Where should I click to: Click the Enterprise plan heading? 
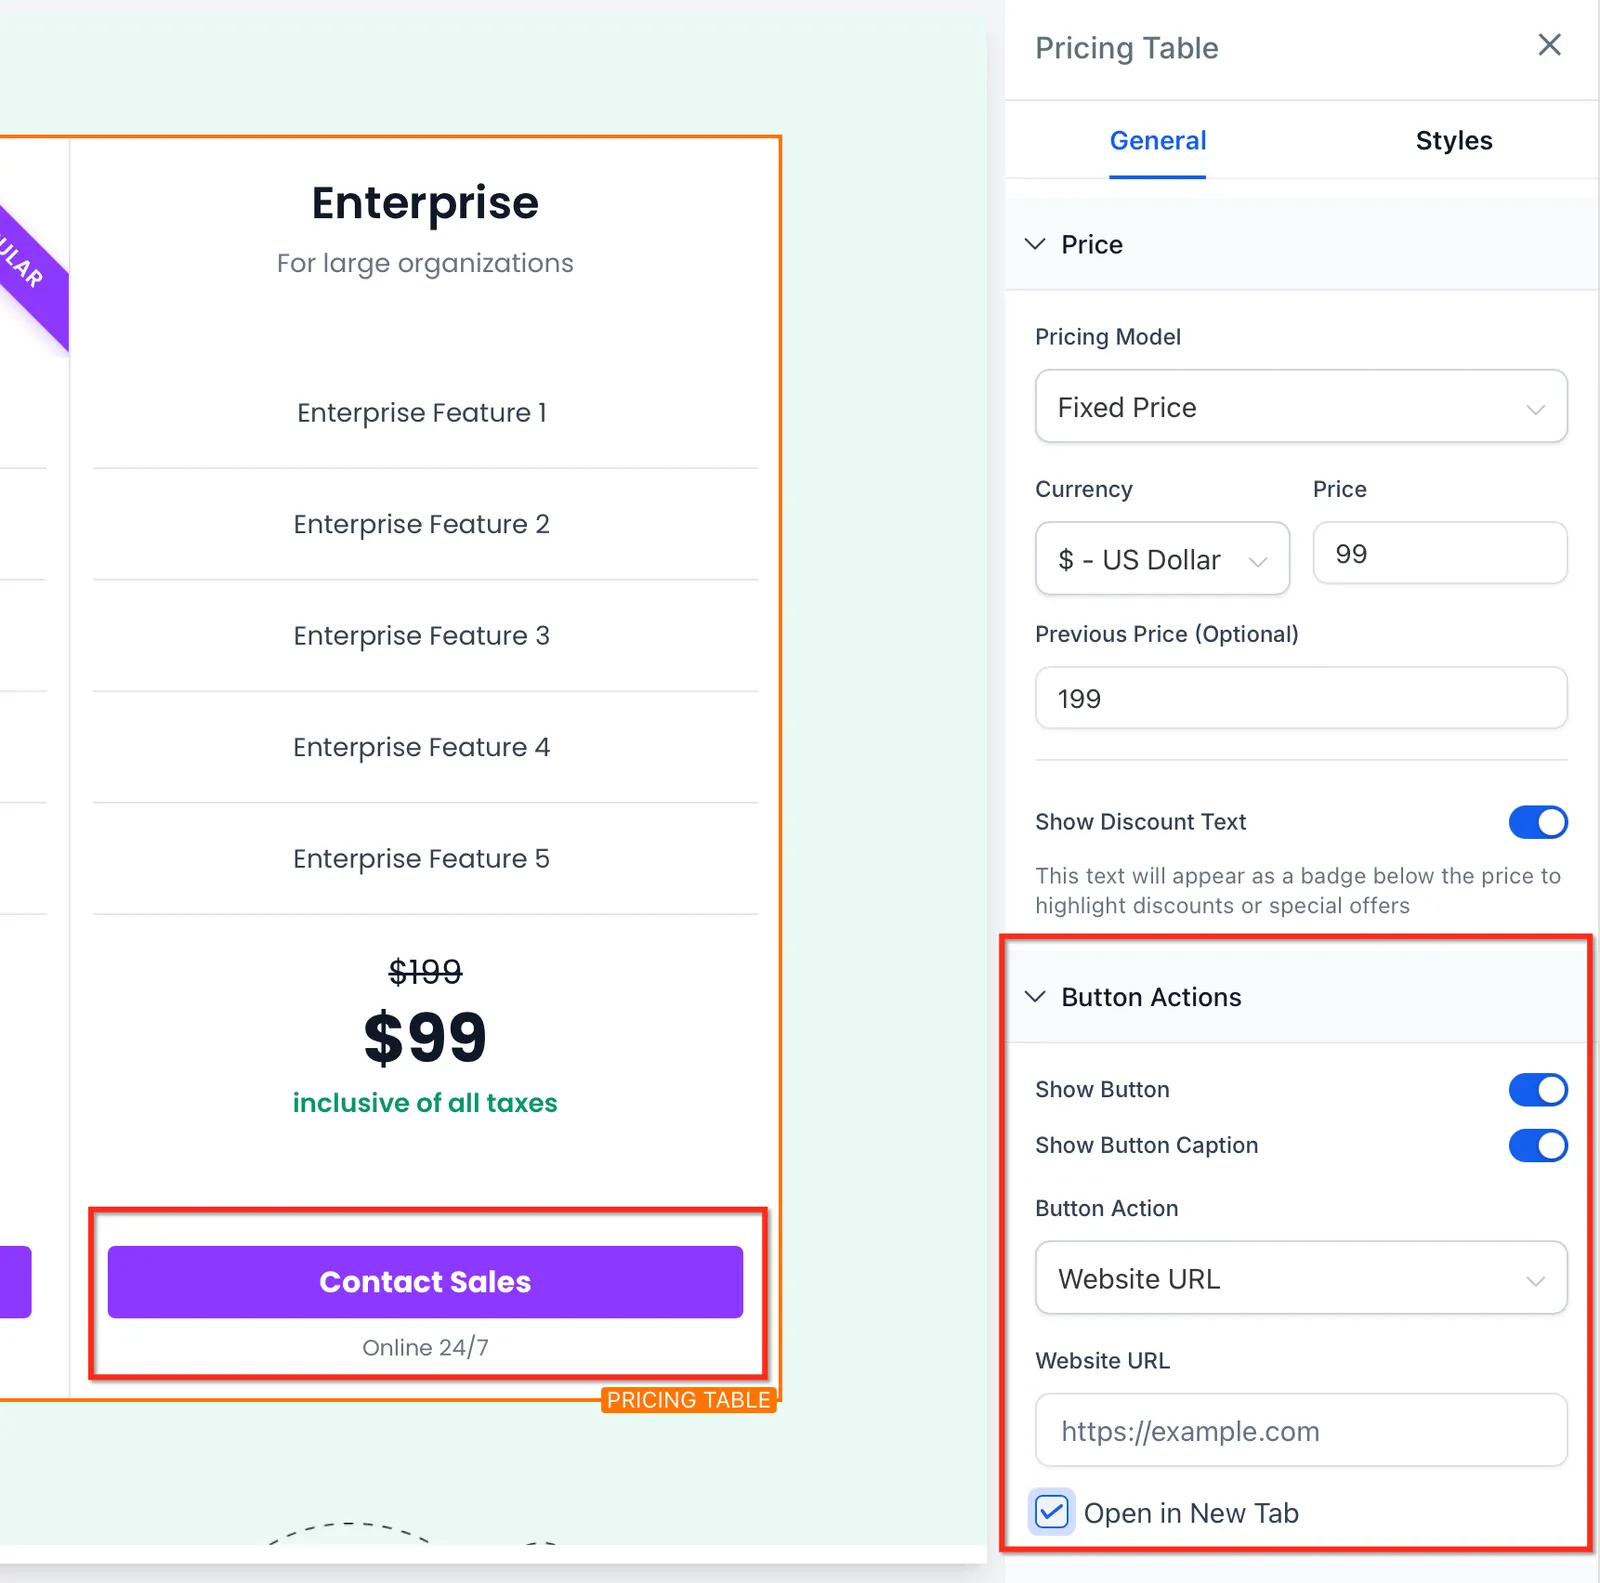[x=425, y=203]
